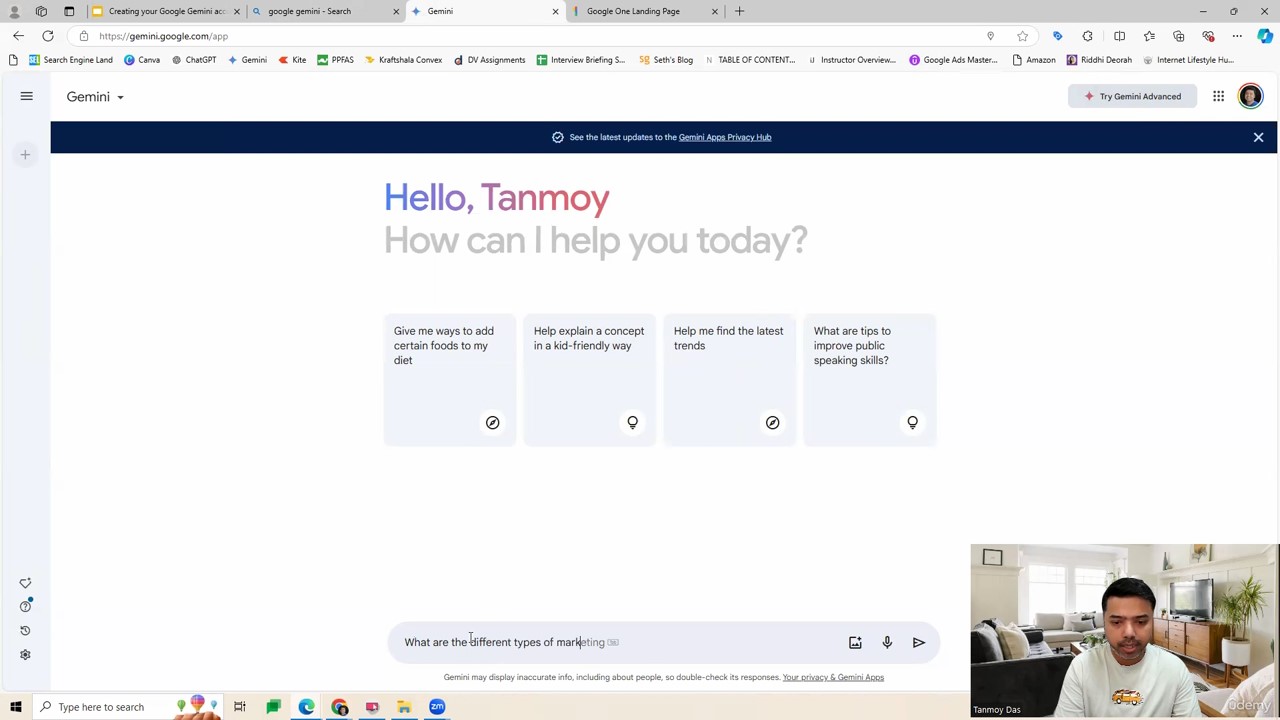Open Canva bookmark

click(x=142, y=60)
